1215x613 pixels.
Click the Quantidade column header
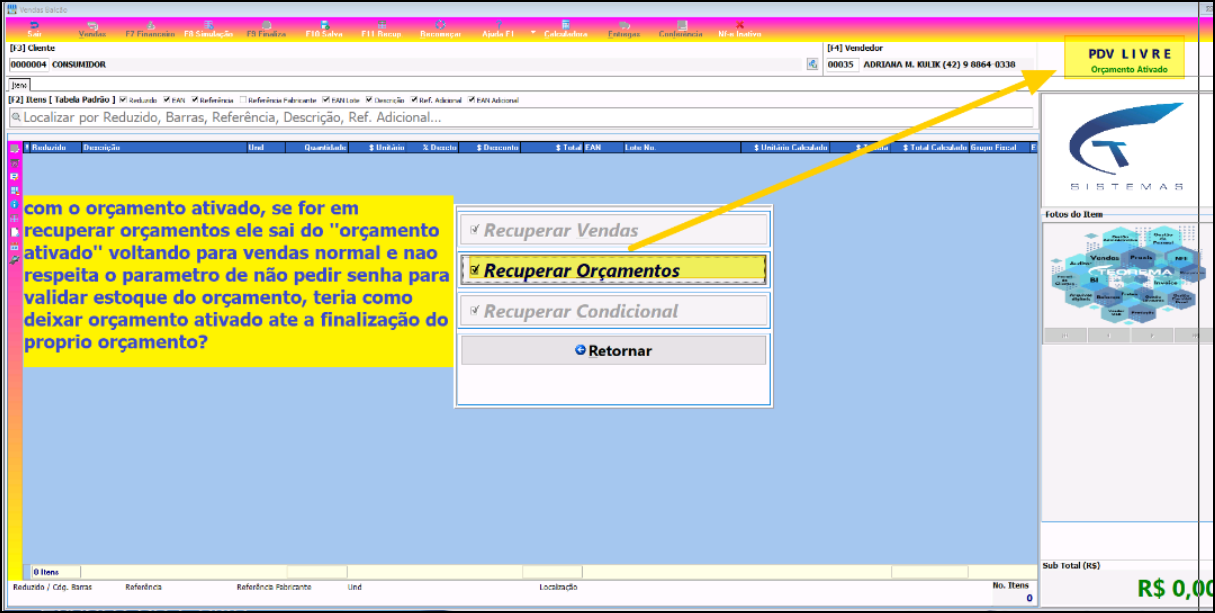tap(318, 147)
